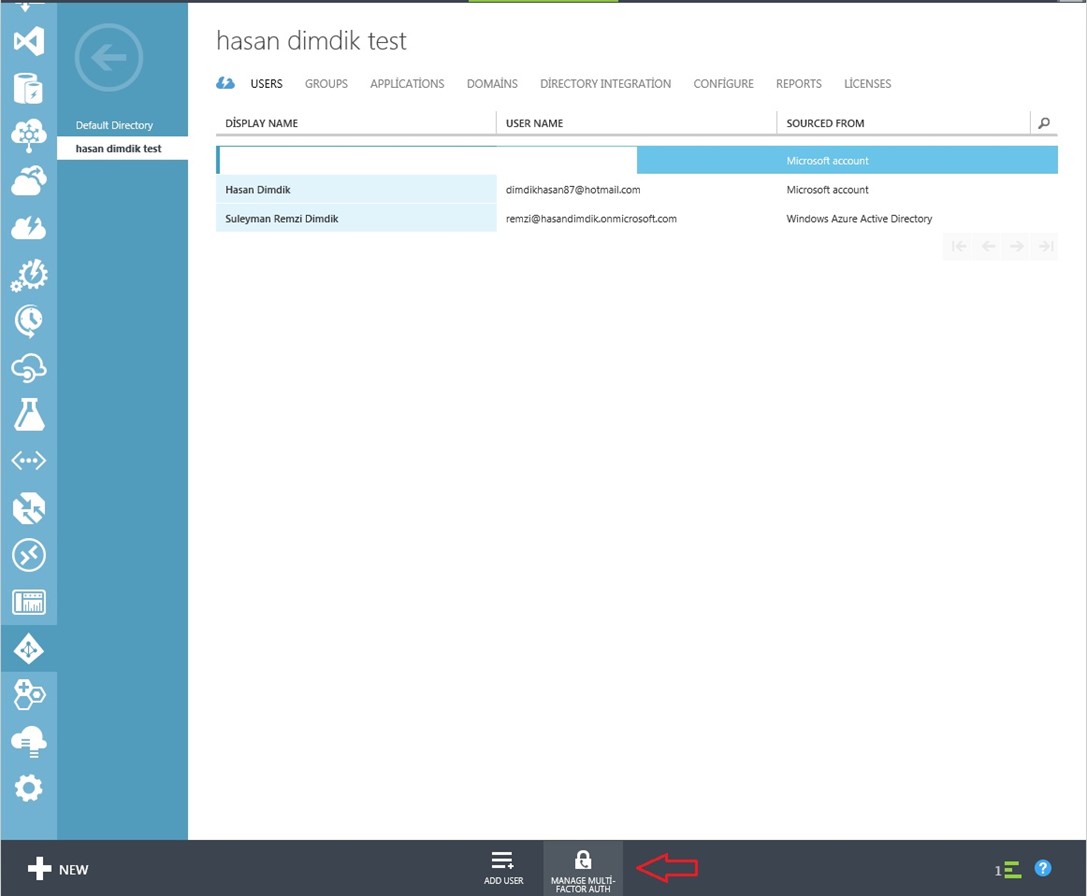
Task: Go back using the circled arrow
Action: (x=109, y=58)
